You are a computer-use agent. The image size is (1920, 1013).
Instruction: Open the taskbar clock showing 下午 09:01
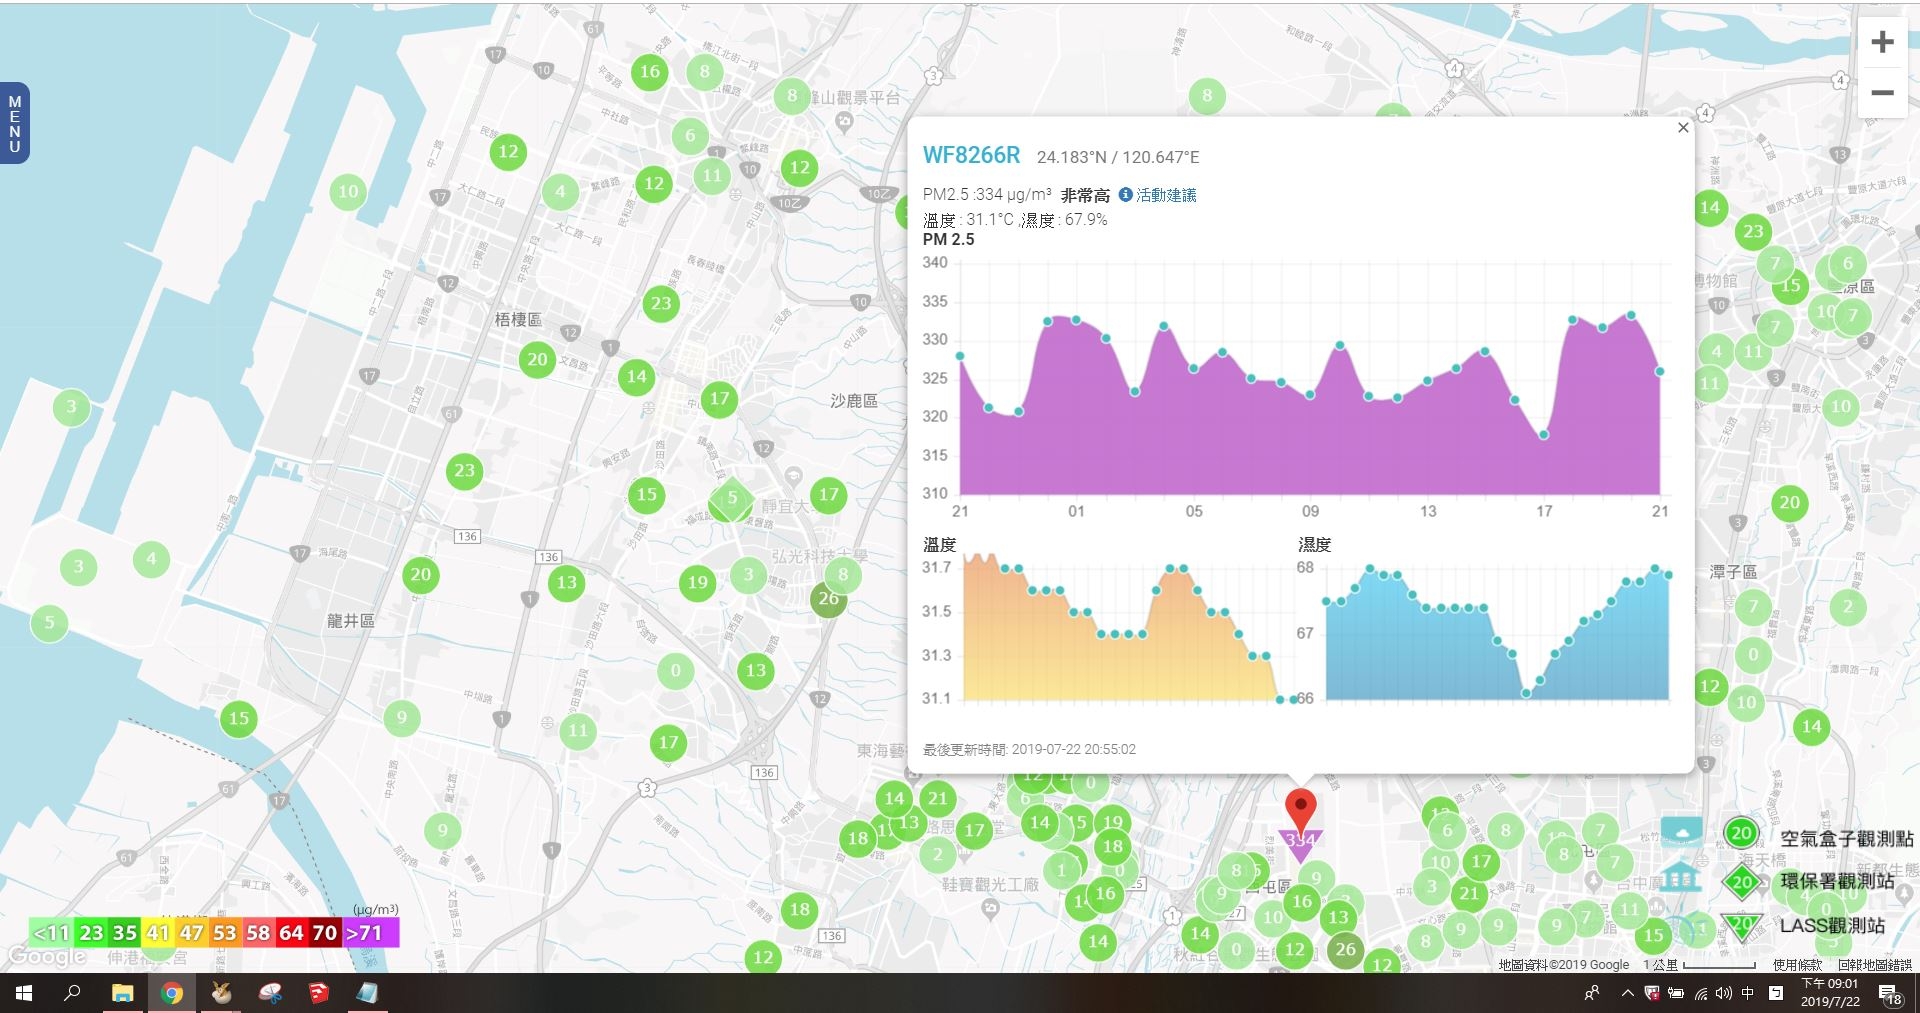coord(1831,993)
